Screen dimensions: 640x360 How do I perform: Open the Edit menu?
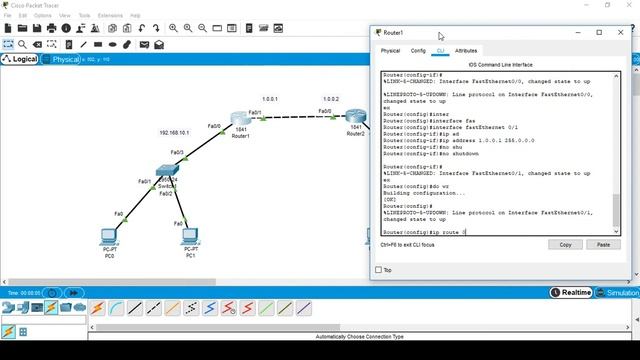click(22, 16)
